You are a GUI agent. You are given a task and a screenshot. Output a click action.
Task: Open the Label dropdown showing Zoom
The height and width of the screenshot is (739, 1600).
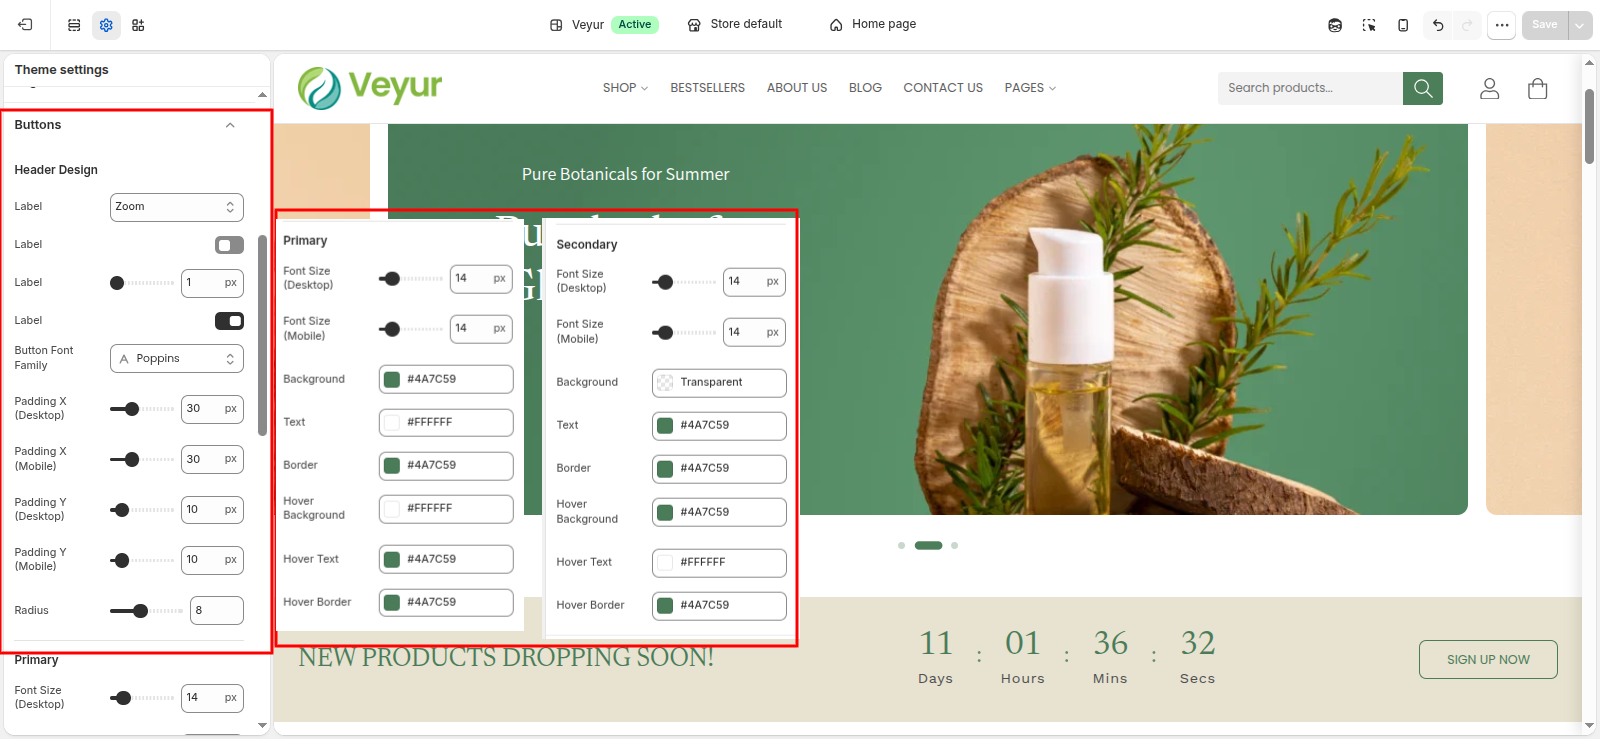(176, 207)
